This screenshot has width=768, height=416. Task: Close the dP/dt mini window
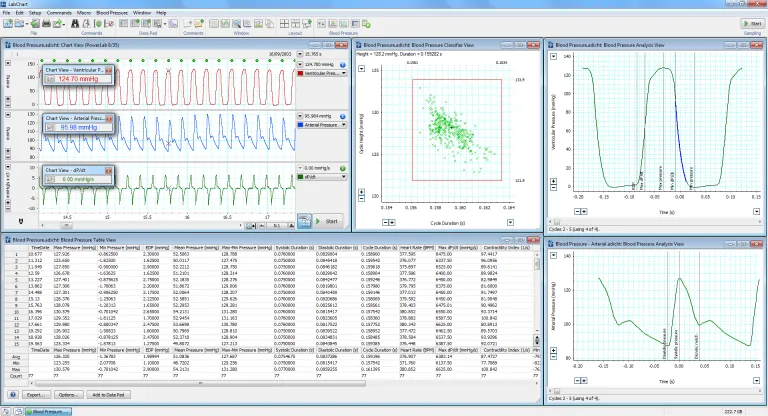click(108, 171)
